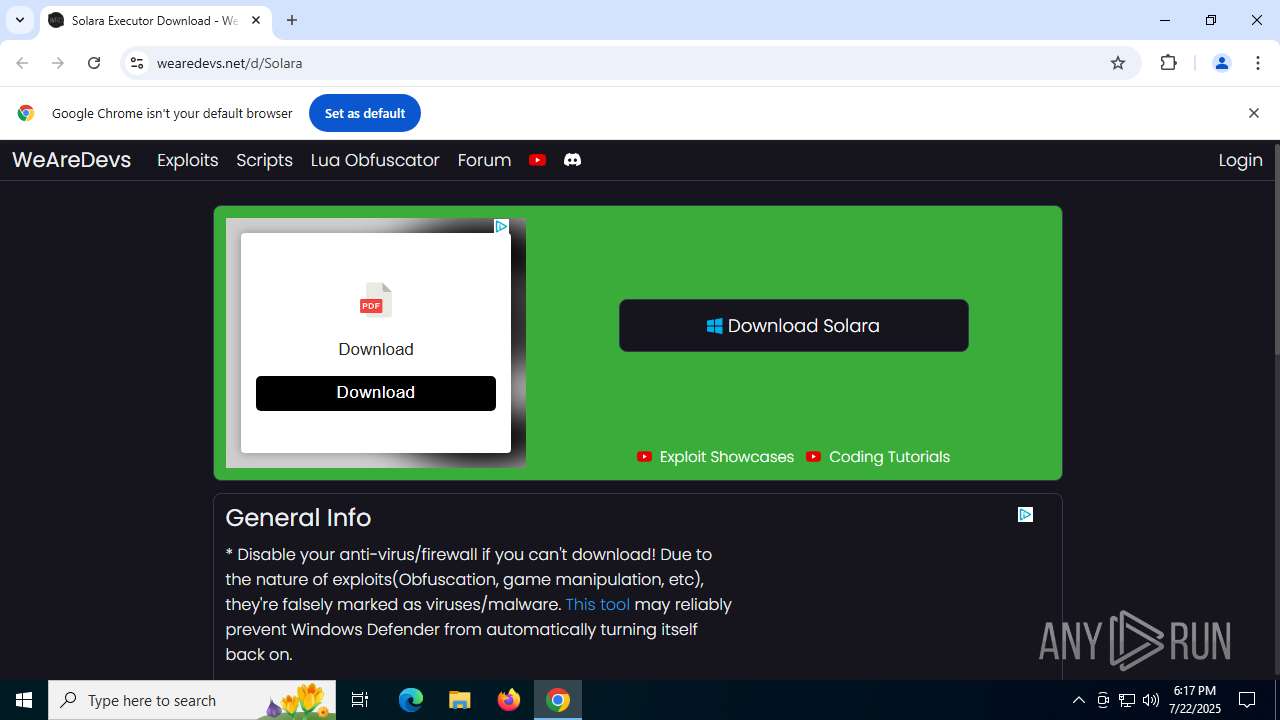Click the WeAreDevs logo
1280x720 pixels.
71,160
